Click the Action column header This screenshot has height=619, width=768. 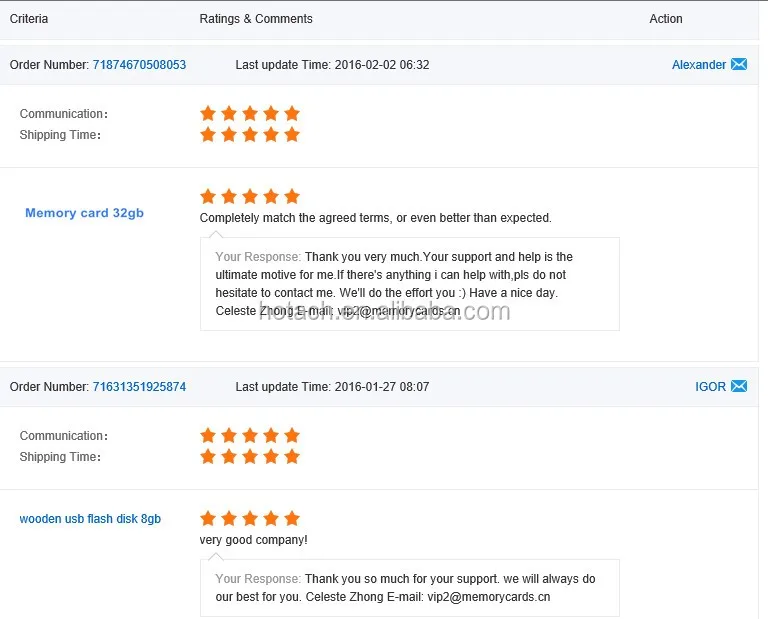click(x=666, y=19)
